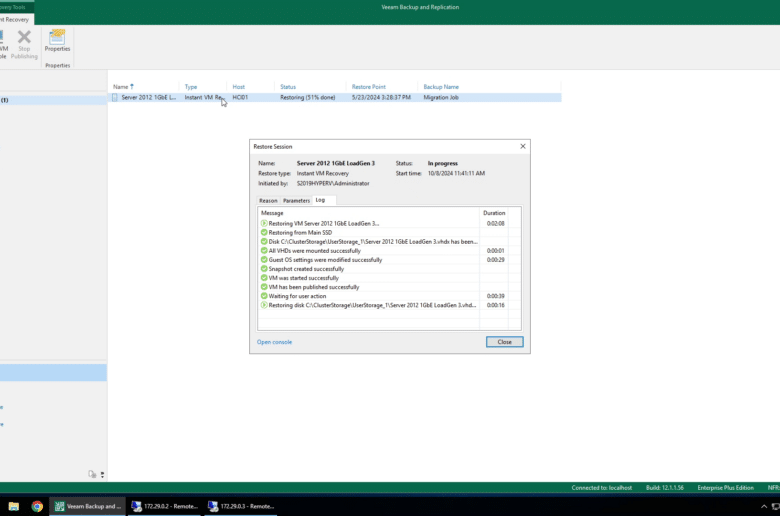Sort by the Host column header
780x516 pixels.
(x=251, y=87)
